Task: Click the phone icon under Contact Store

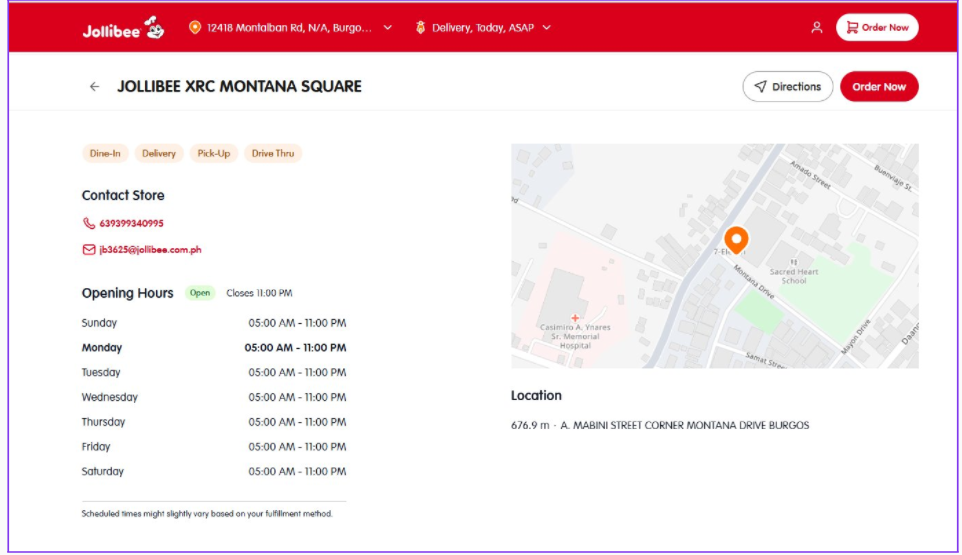Action: tap(89, 224)
